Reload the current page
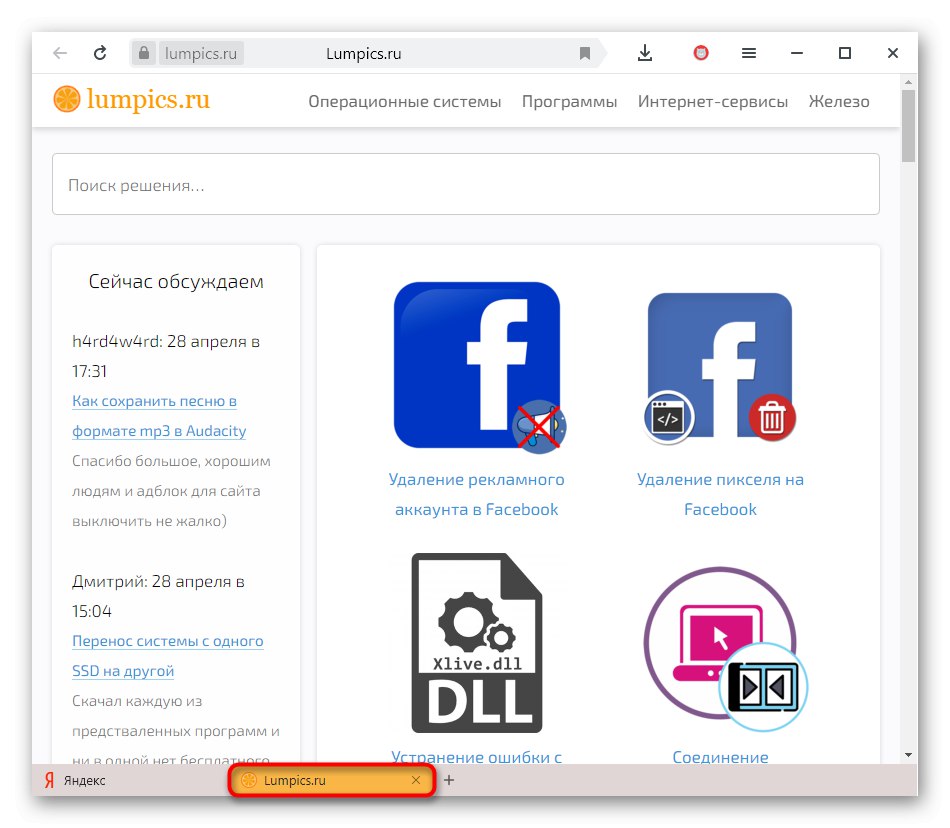The width and height of the screenshot is (950, 828). point(99,53)
